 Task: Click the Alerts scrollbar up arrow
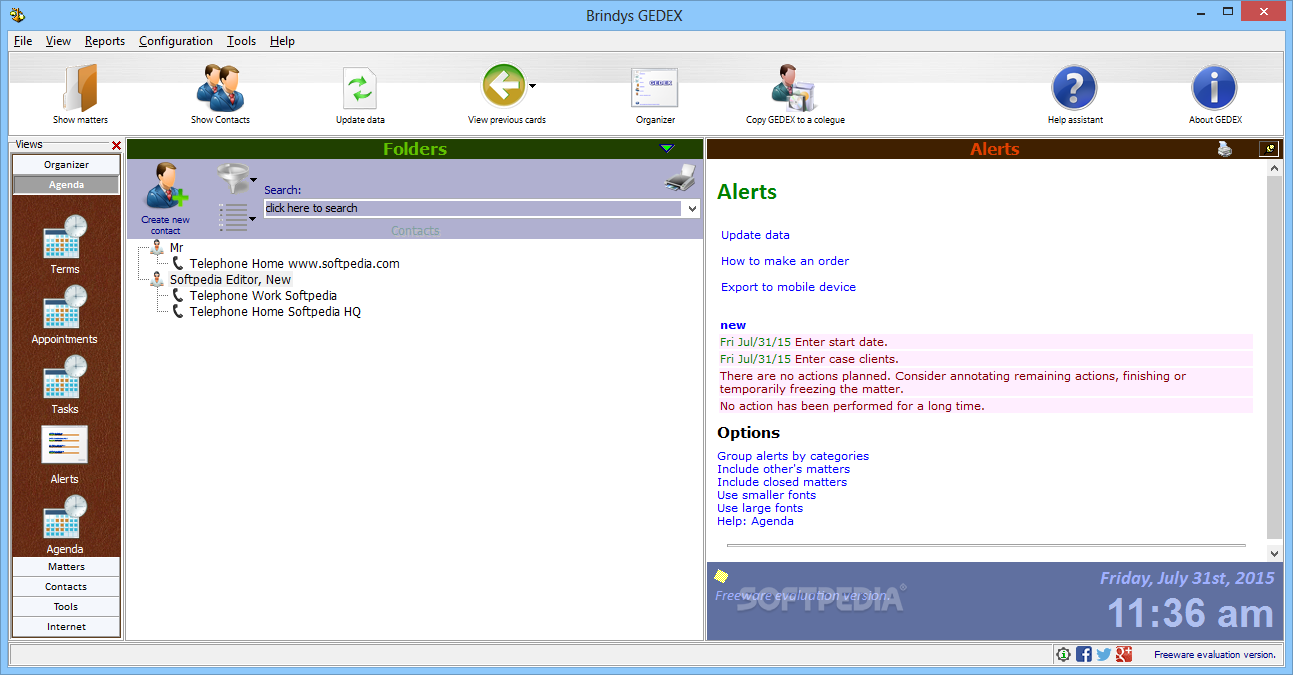(1274, 170)
